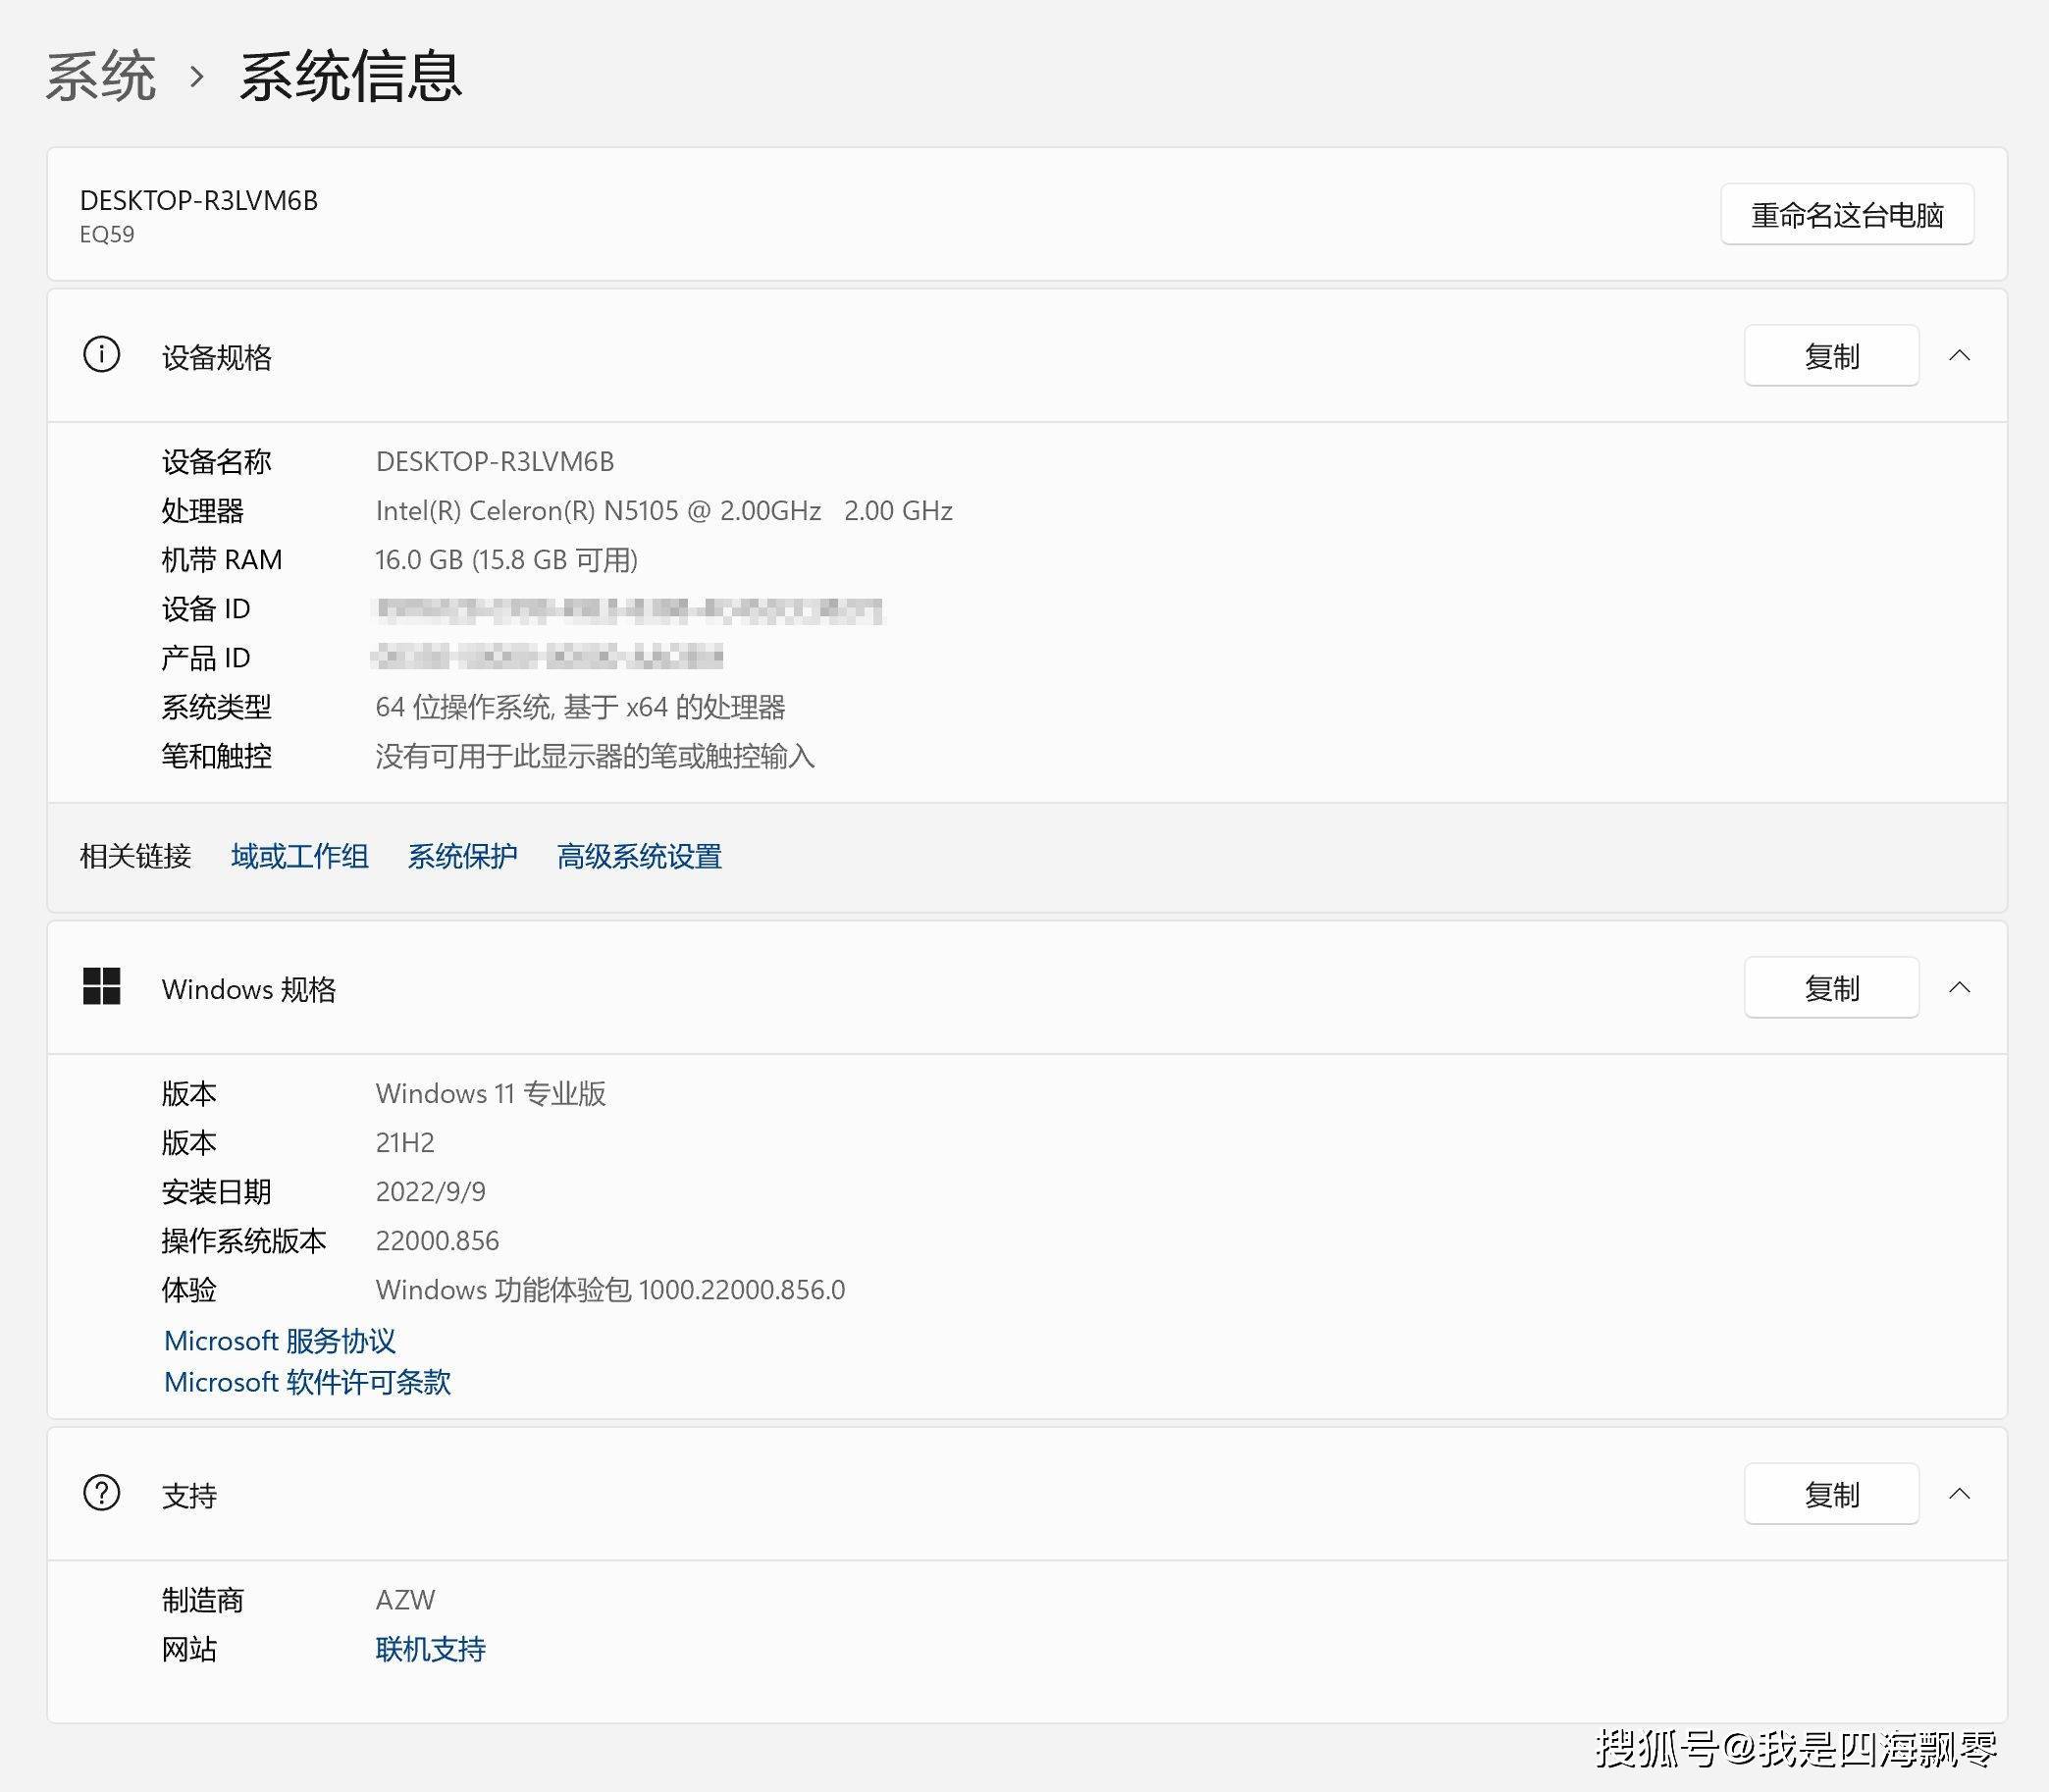
Task: Open Microsoft 软件许可条款 link
Action: coord(307,1382)
